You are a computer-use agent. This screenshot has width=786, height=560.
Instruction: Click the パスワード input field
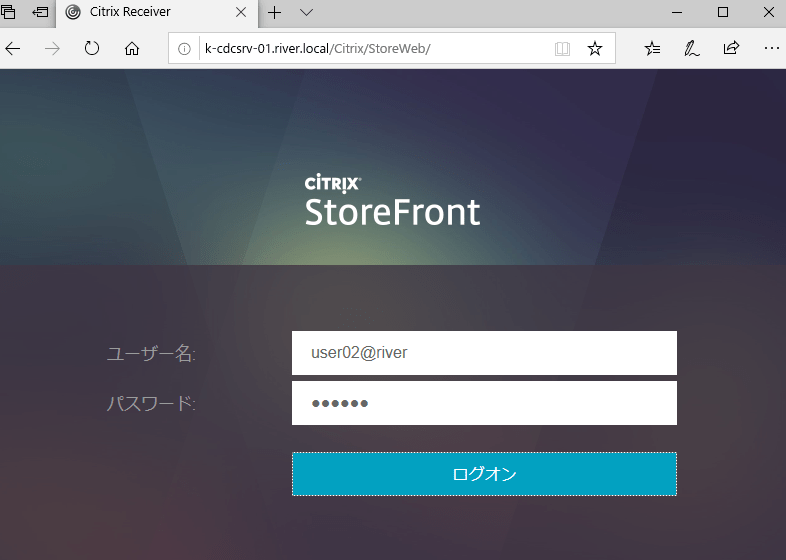coord(484,403)
